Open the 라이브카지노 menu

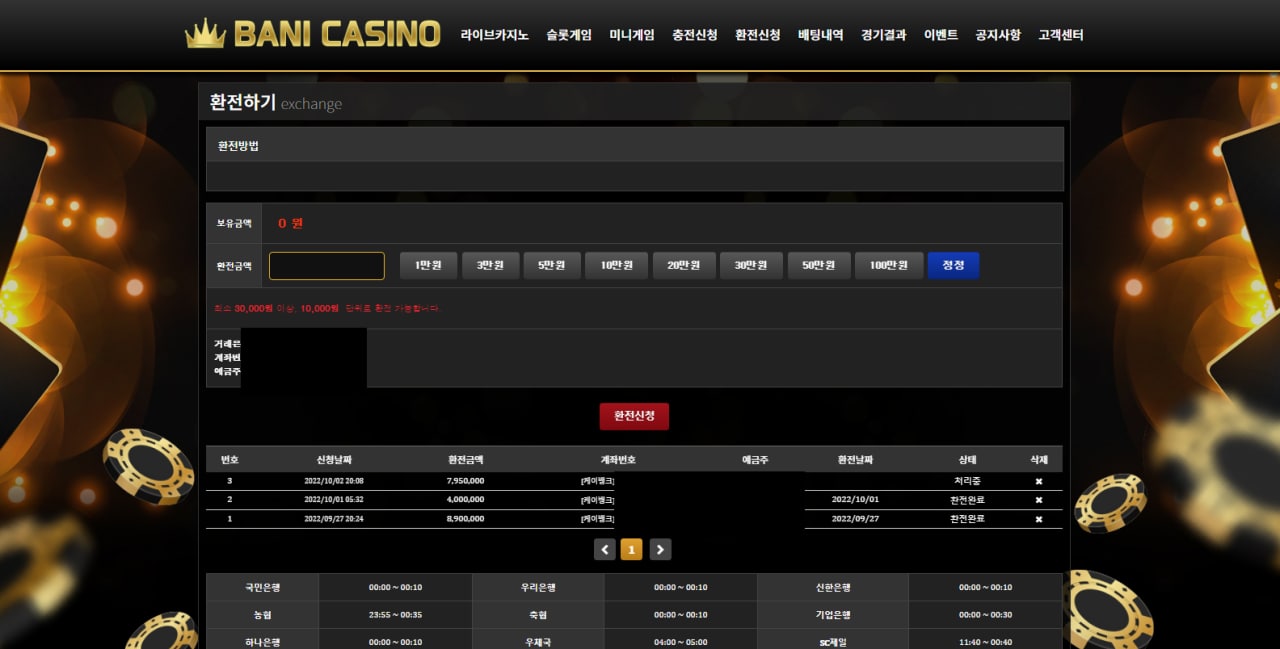[494, 35]
